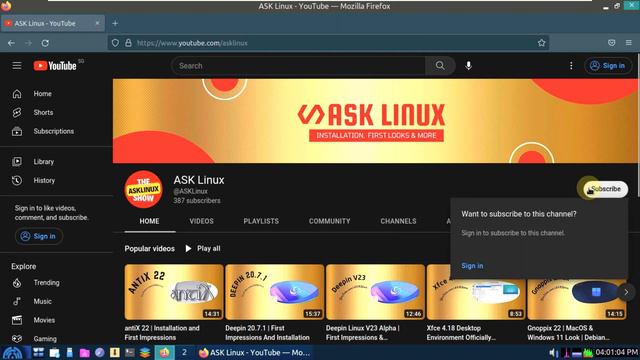Click next arrow on video carousel

(626, 292)
